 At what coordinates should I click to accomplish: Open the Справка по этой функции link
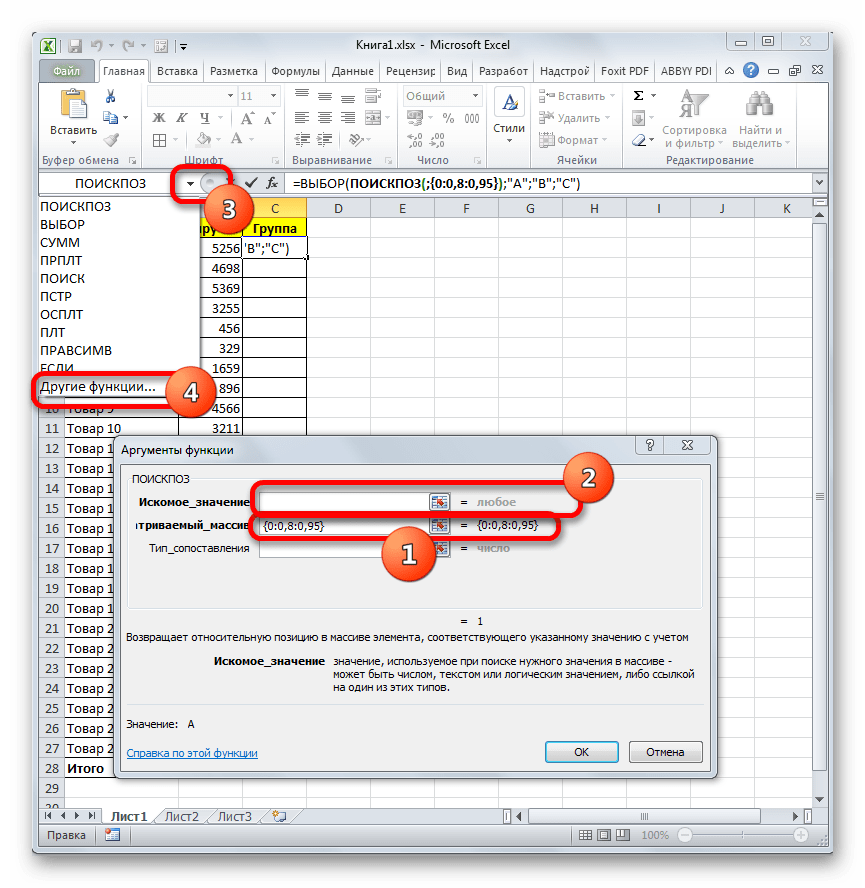click(192, 753)
